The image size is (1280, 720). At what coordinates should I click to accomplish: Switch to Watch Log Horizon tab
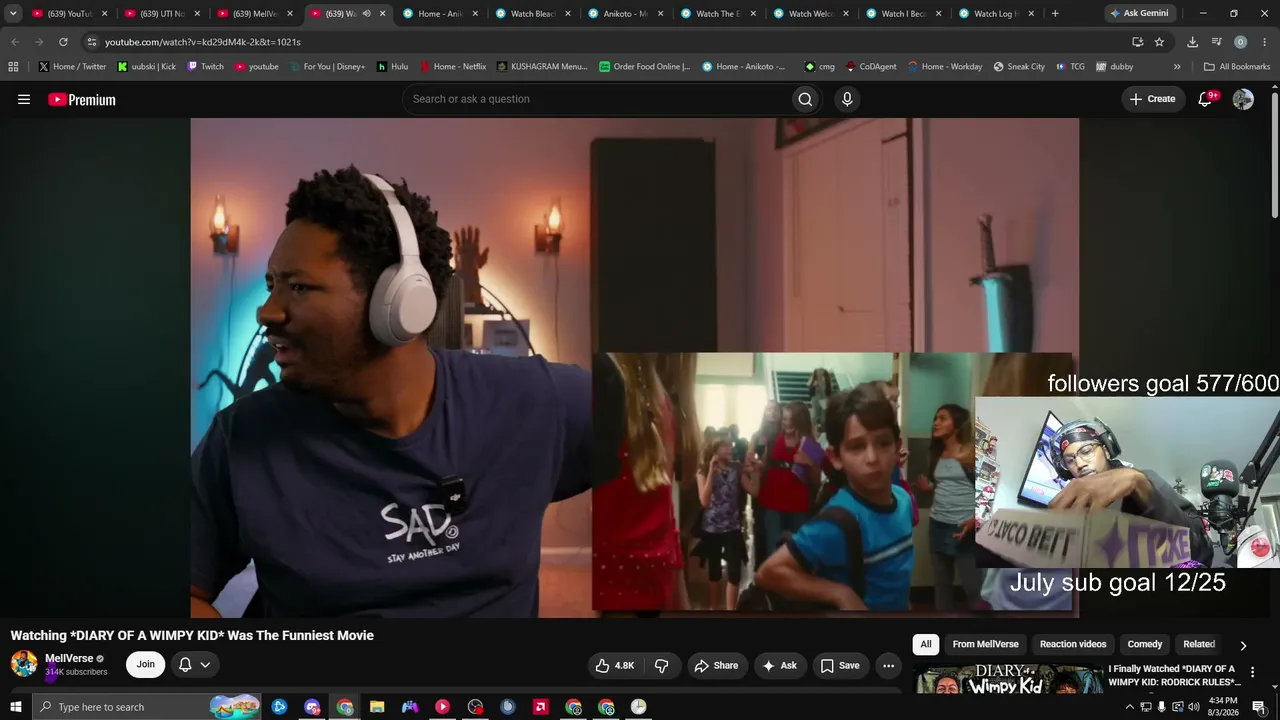988,14
